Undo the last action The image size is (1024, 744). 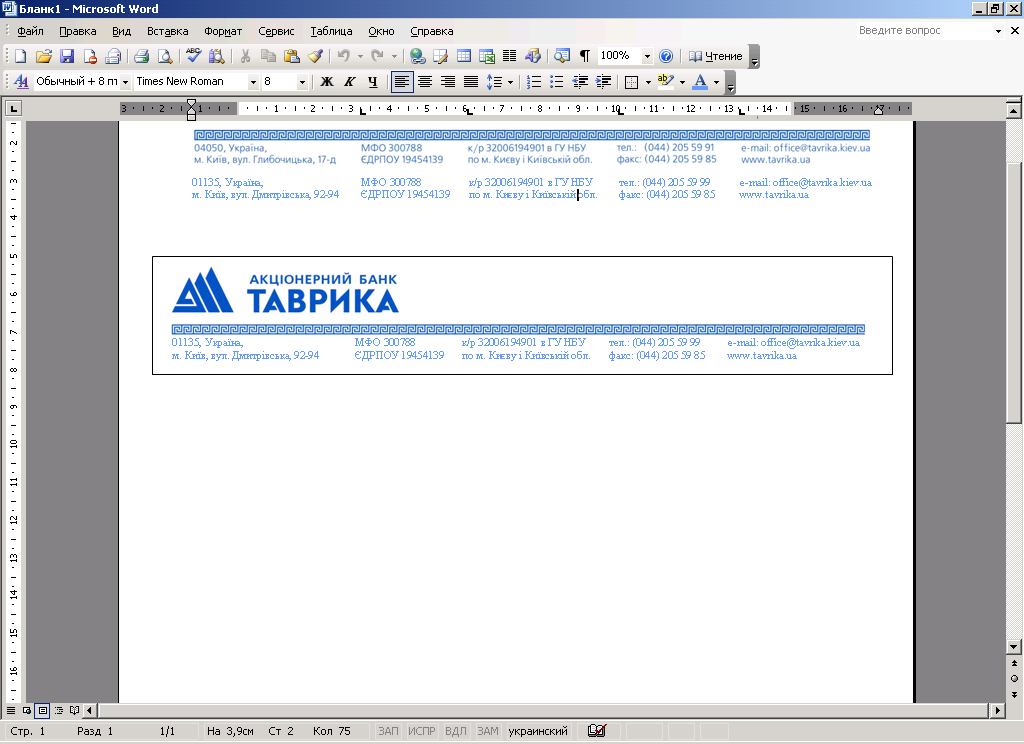pyautogui.click(x=344, y=56)
